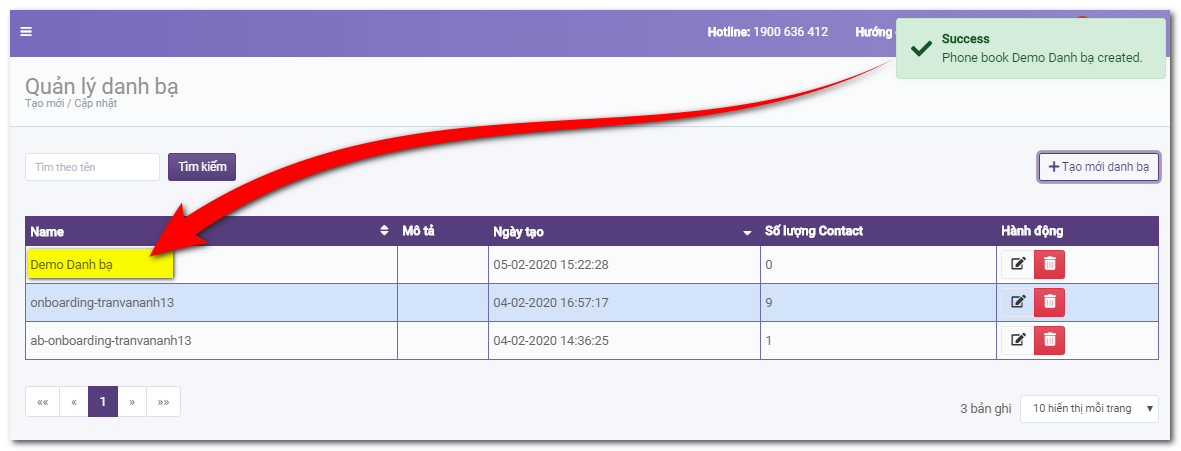Go to next page with » button
This screenshot has width=1181, height=451.
pos(132,402)
